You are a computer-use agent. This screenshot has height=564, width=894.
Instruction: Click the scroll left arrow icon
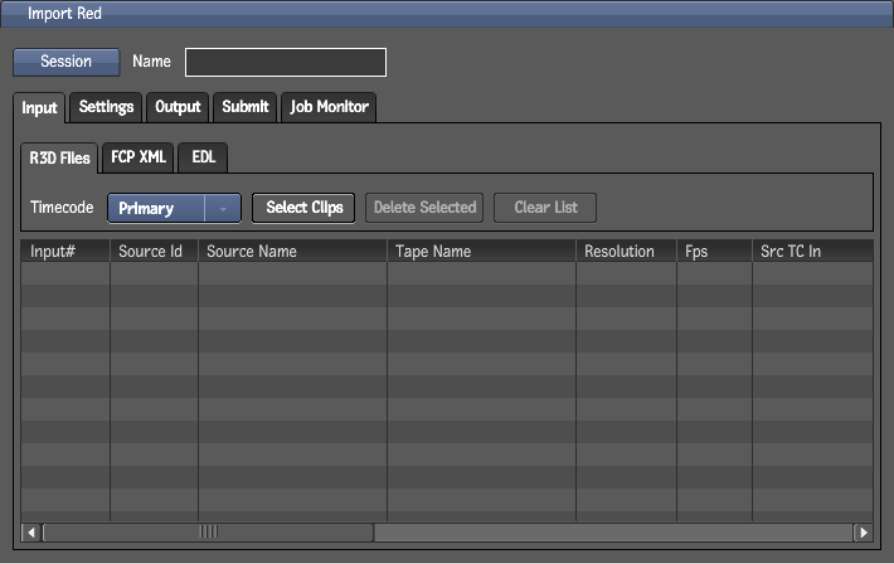coord(31,532)
